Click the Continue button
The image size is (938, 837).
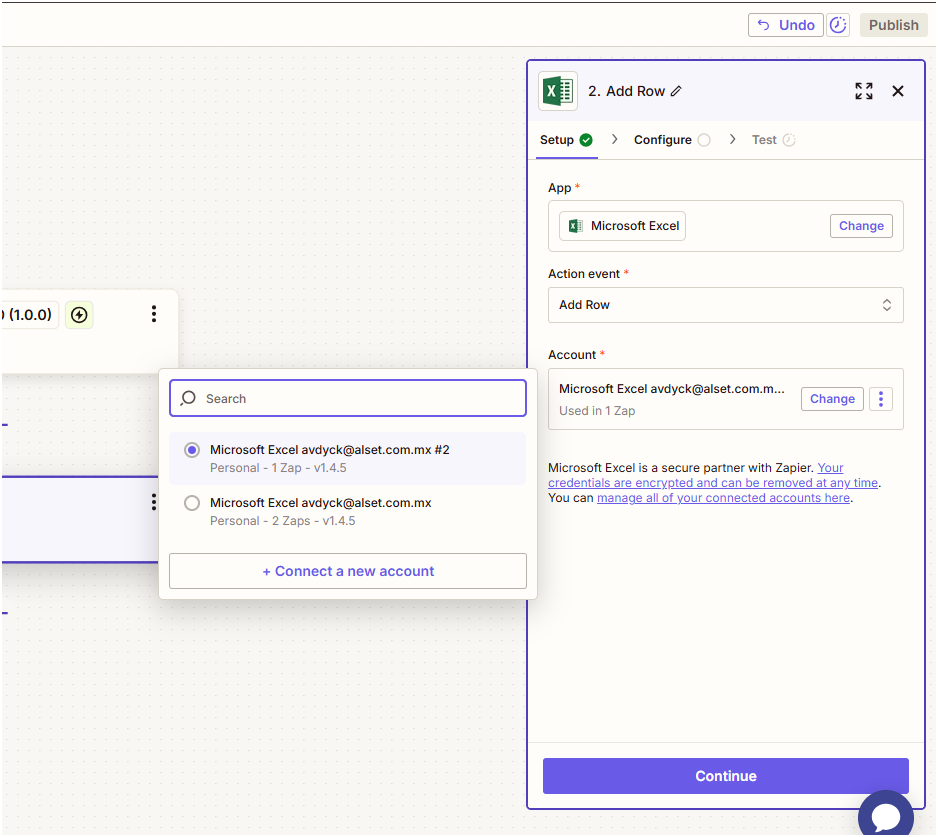tap(725, 777)
